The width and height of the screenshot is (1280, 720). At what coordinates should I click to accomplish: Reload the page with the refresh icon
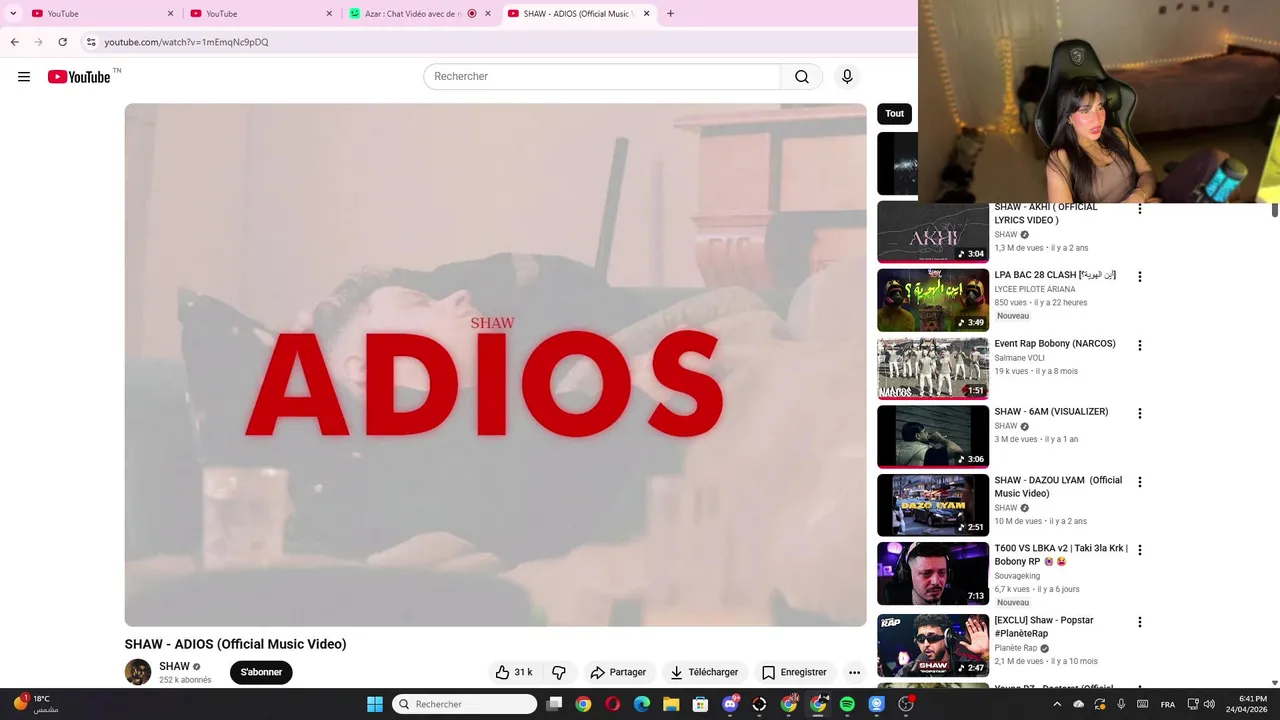point(62,42)
